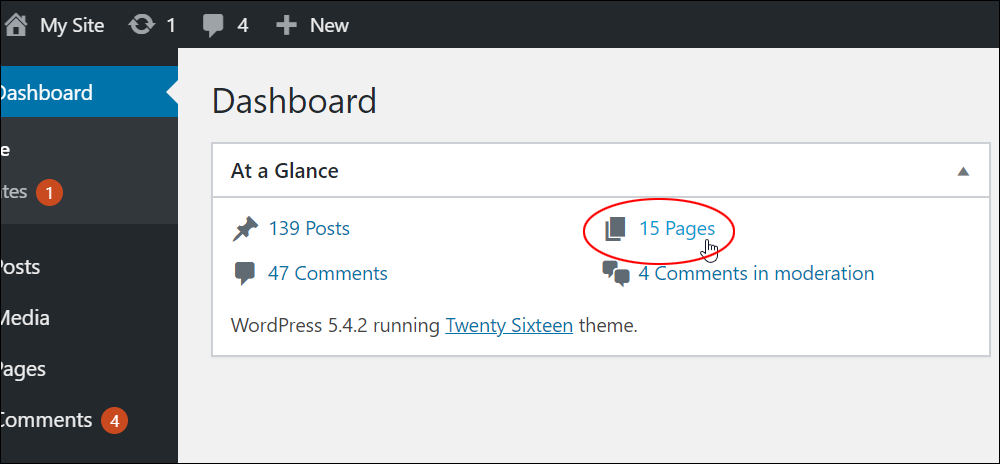Open the New content menu
The height and width of the screenshot is (464, 1000).
click(329, 25)
